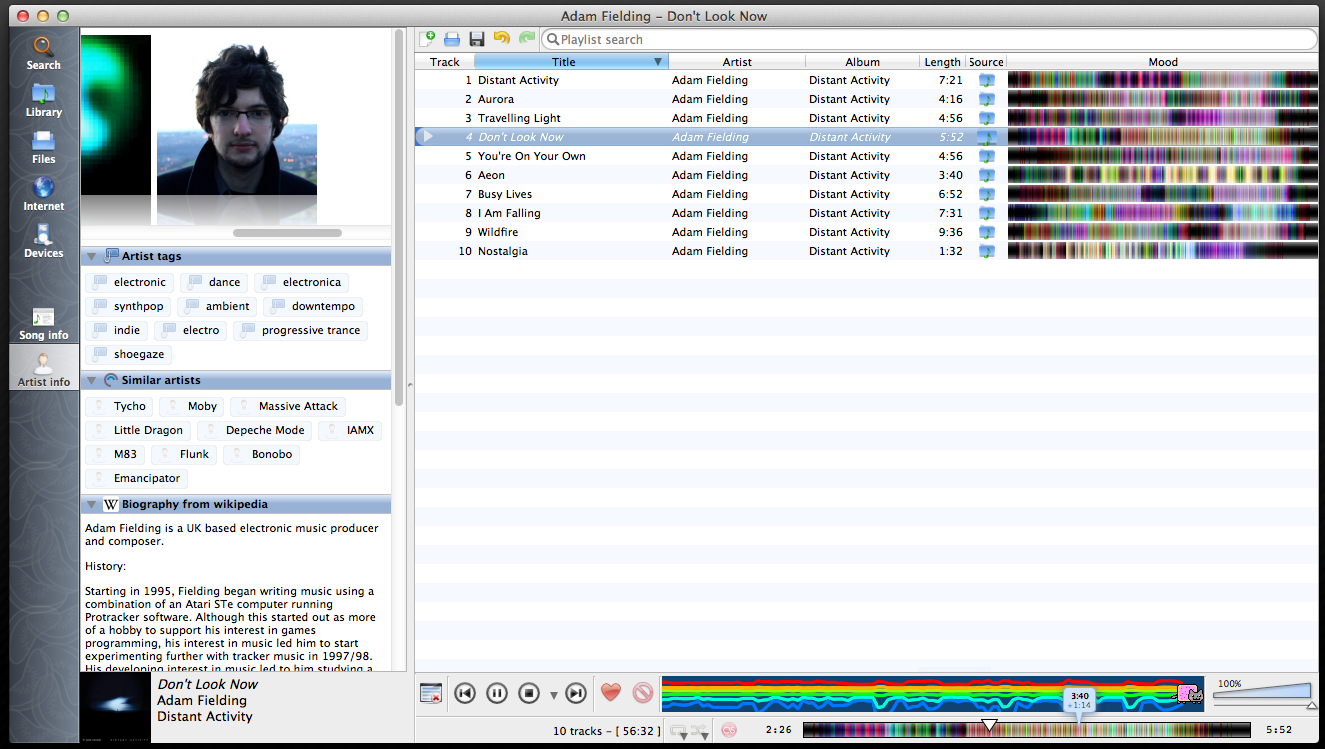The width and height of the screenshot is (1325, 749).
Task: Collapse the Biography from wikipedia section
Action: [92, 504]
